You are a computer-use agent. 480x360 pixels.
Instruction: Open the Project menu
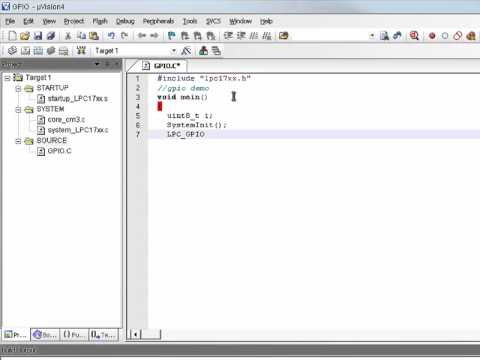pyautogui.click(x=74, y=21)
